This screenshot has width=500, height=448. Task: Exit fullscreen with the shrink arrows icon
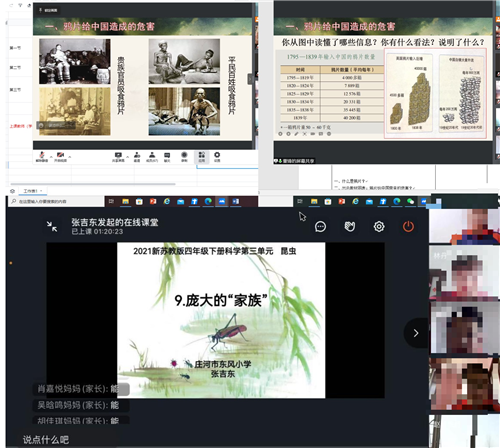[x=52, y=227]
